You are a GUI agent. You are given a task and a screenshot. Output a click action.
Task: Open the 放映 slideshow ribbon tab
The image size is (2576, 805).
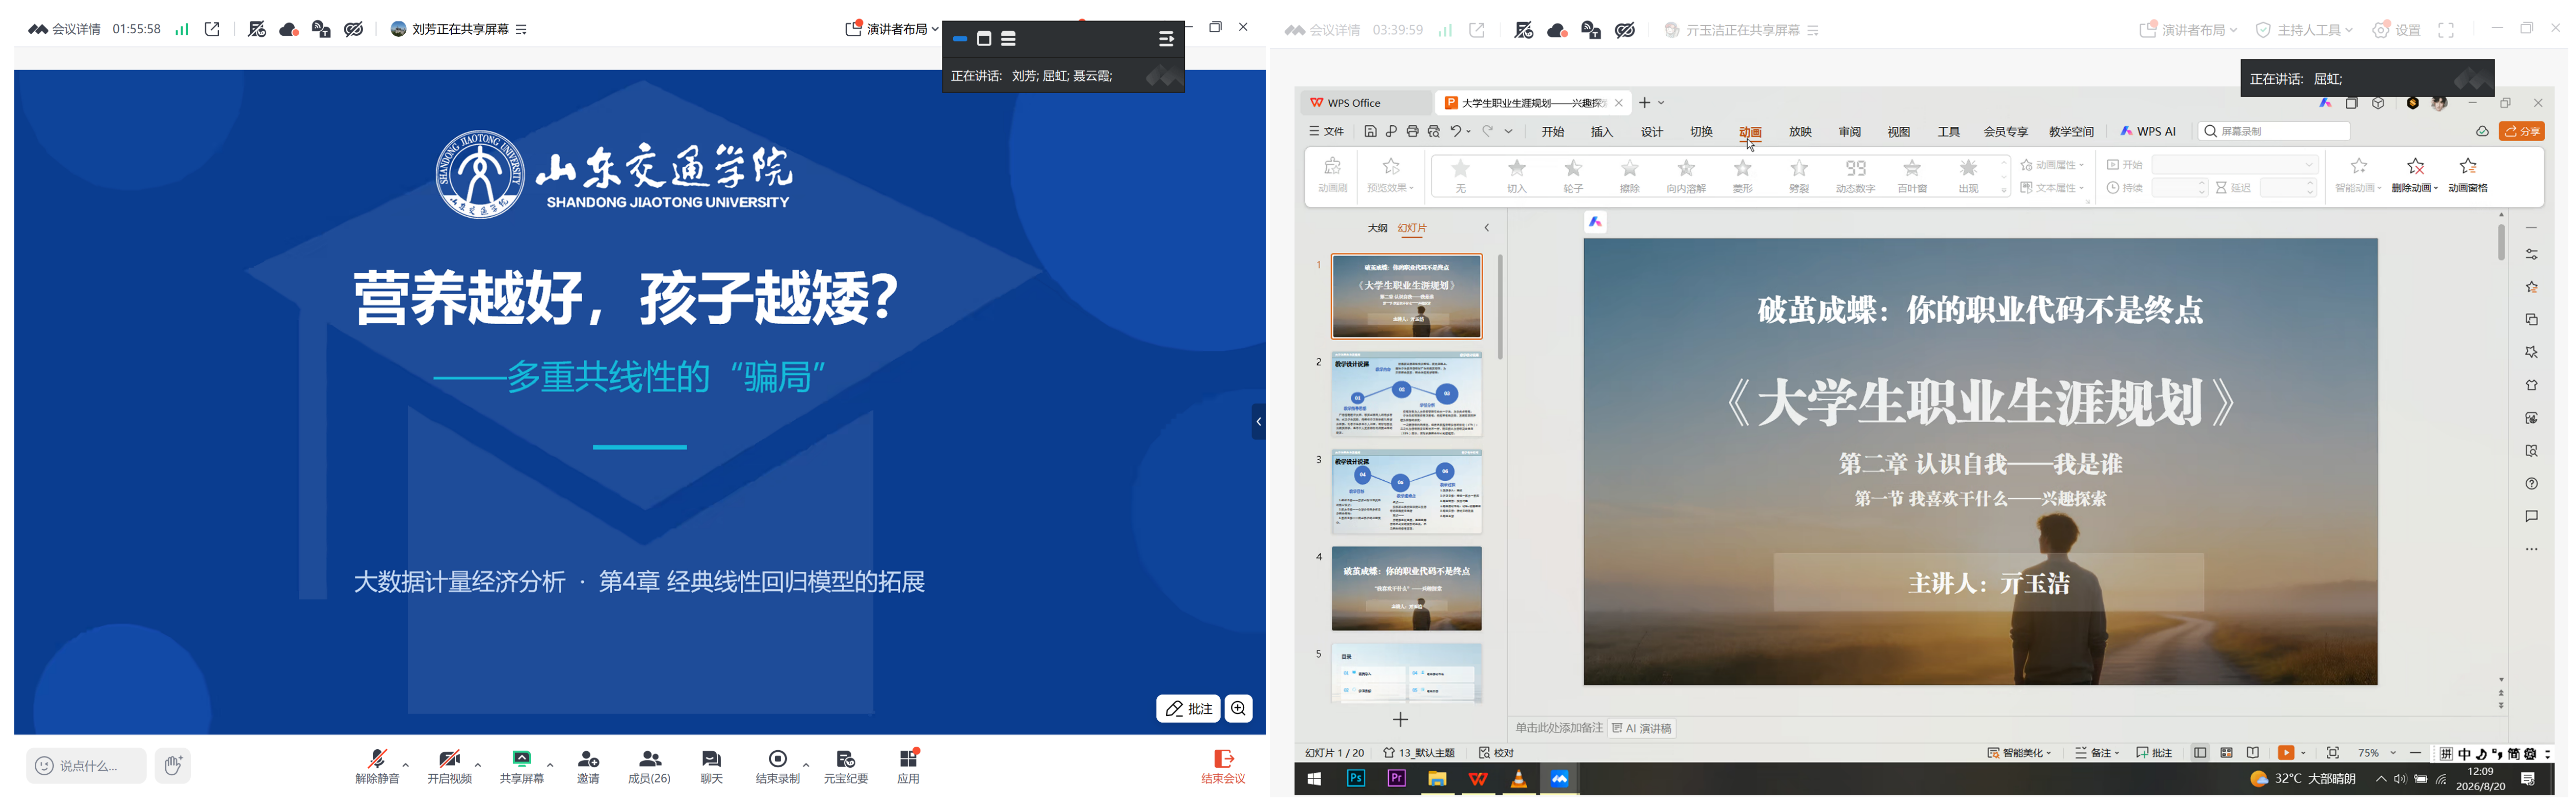click(1800, 132)
